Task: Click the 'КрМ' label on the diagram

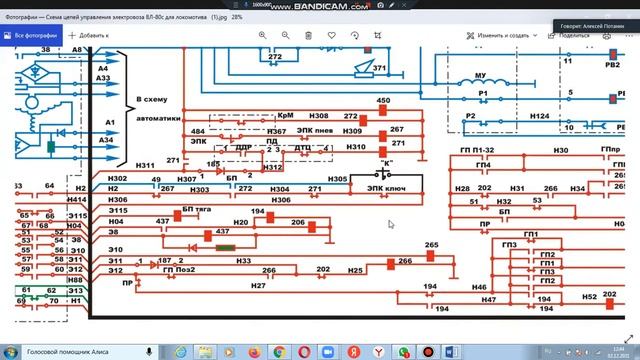Action: [x=285, y=116]
